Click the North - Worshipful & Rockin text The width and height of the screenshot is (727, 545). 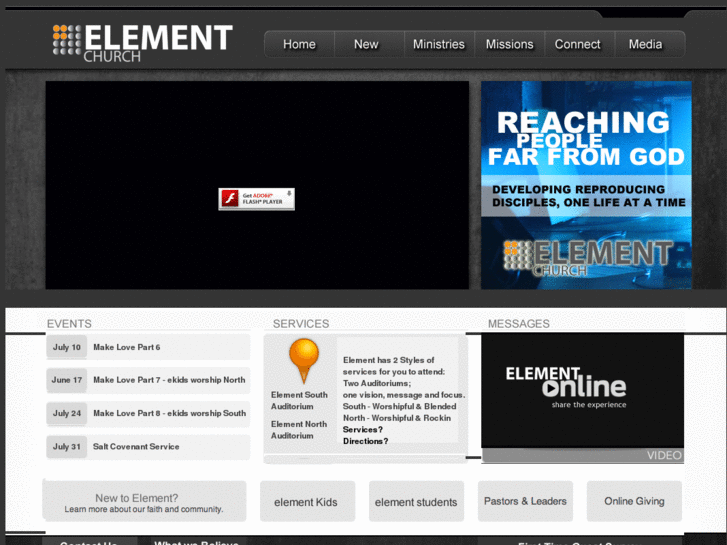pos(396,418)
